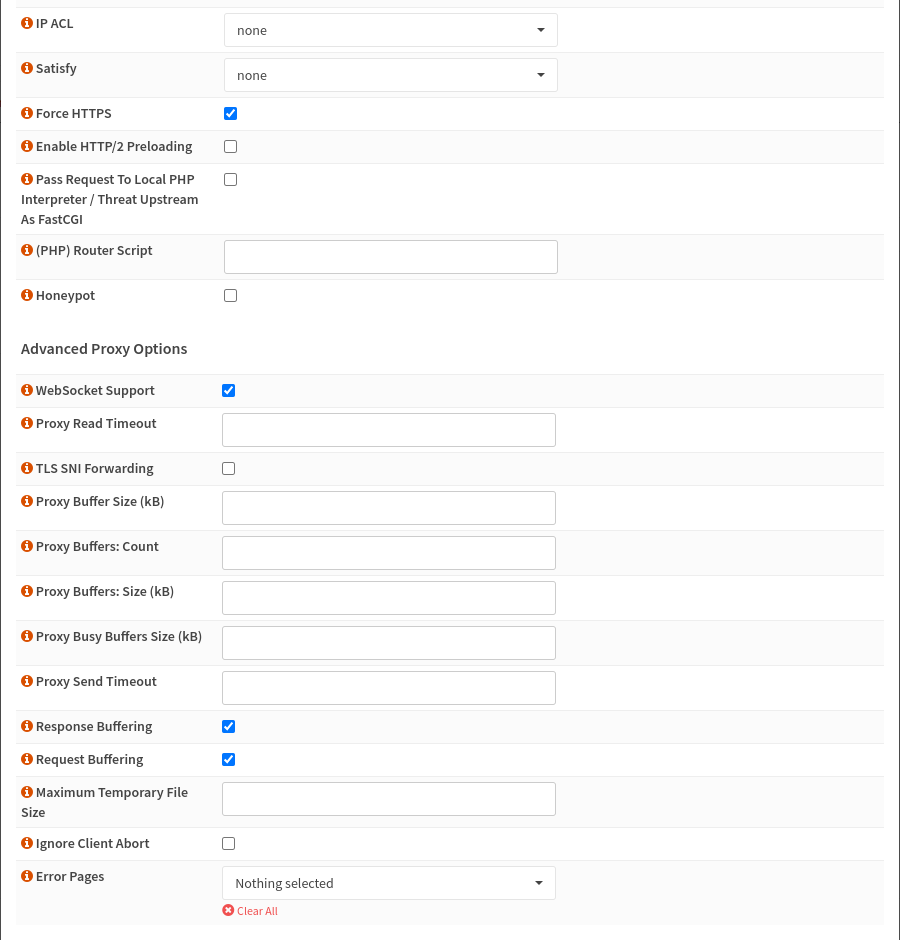
Task: Expand the Satisfy dropdown menu
Action: (x=390, y=74)
